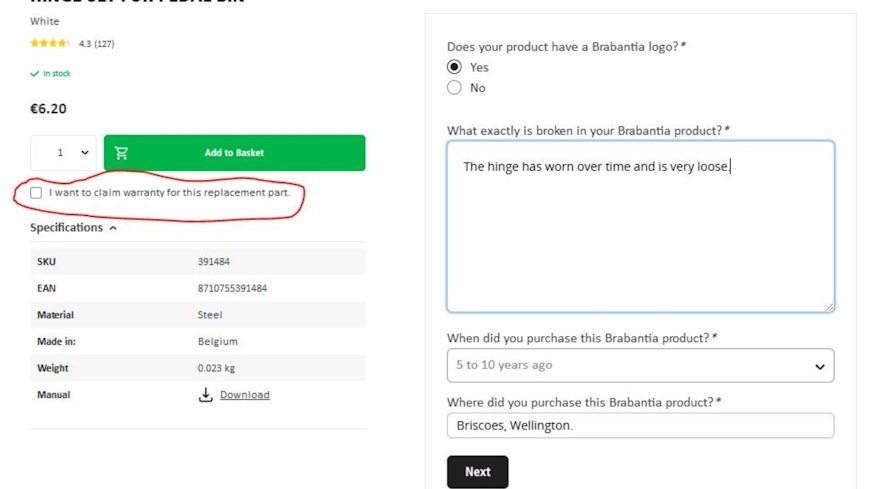
Task: Click the Brabantia logo question label
Action: click(566, 47)
